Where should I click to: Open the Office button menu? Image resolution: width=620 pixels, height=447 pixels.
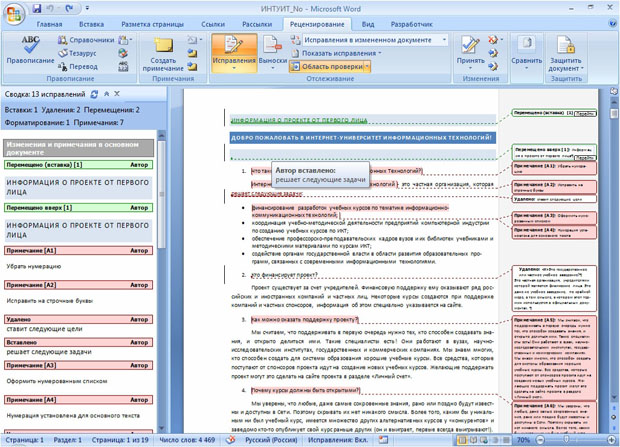click(x=14, y=14)
